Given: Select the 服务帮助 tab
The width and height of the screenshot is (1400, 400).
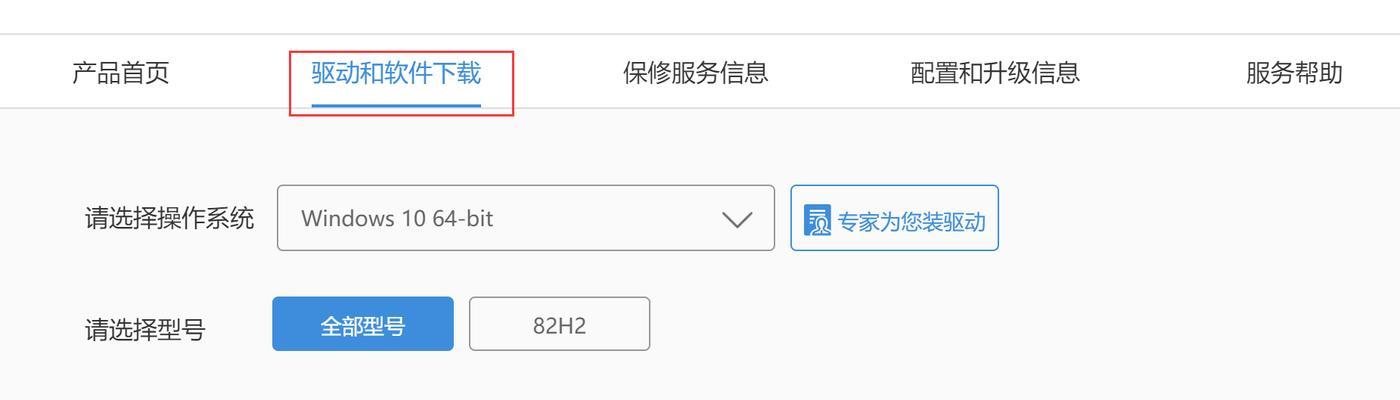Looking at the screenshot, I should point(1294,73).
